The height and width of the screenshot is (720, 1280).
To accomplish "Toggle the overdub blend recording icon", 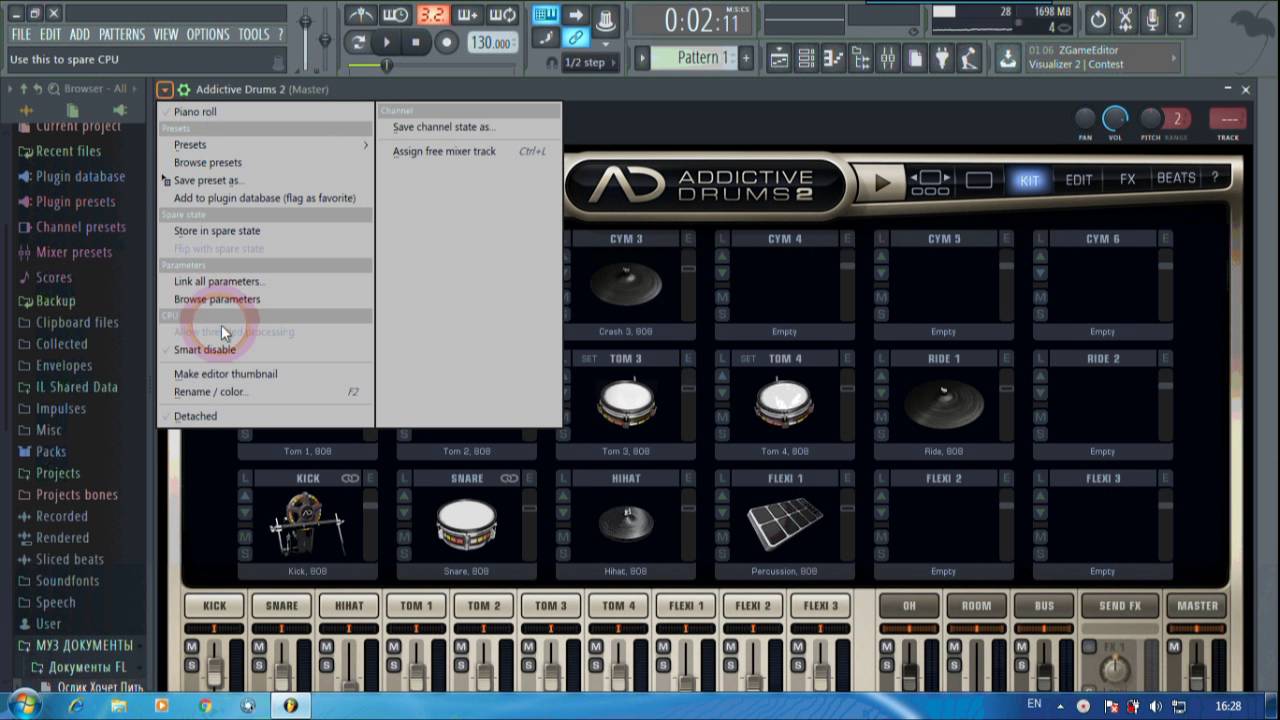I will pyautogui.click(x=467, y=15).
